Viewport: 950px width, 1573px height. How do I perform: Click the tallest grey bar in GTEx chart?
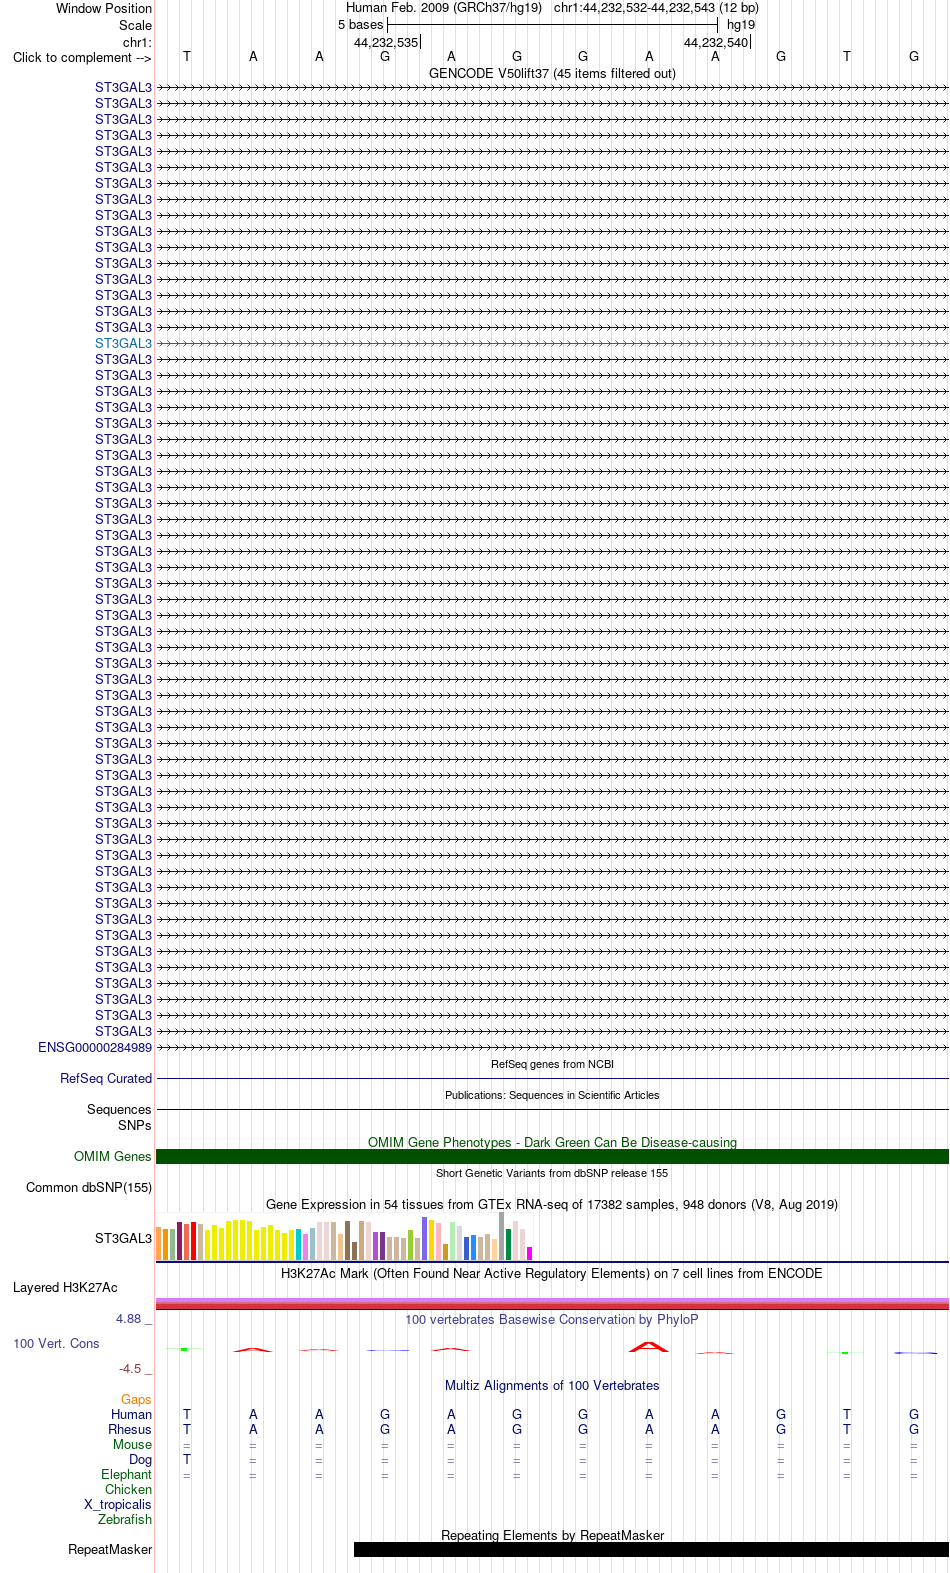pyautogui.click(x=502, y=1236)
